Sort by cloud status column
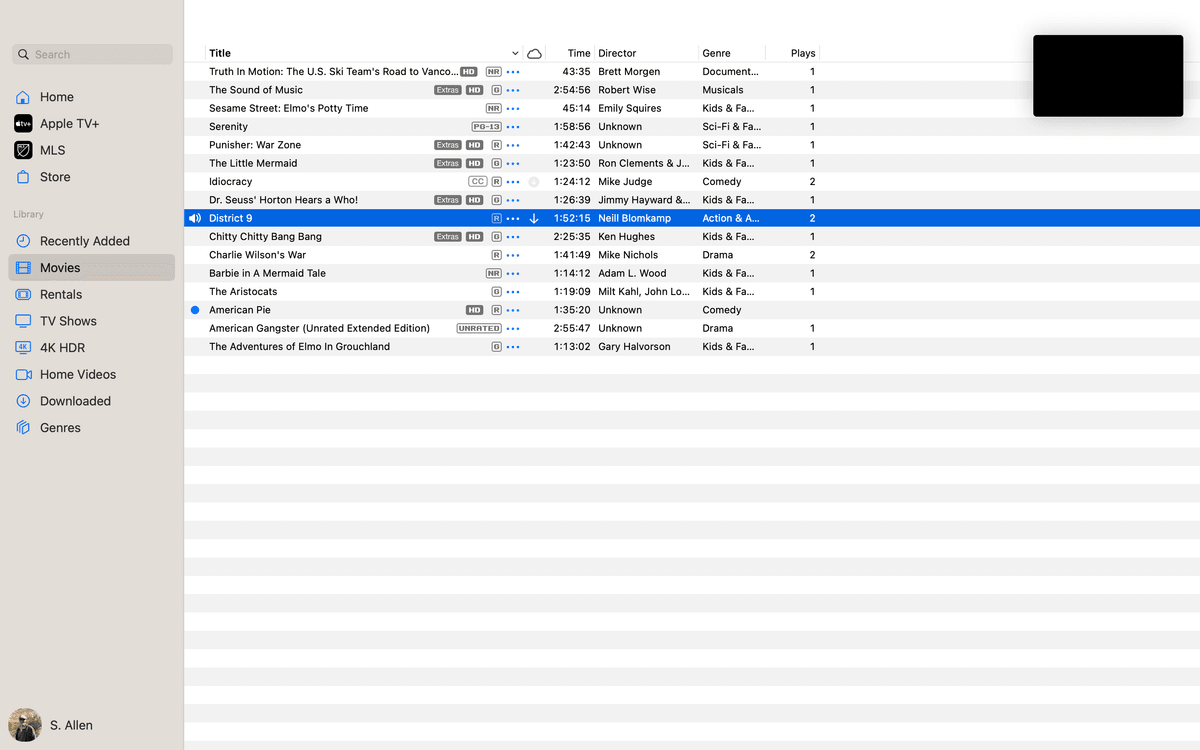The height and width of the screenshot is (750, 1200). 534,54
